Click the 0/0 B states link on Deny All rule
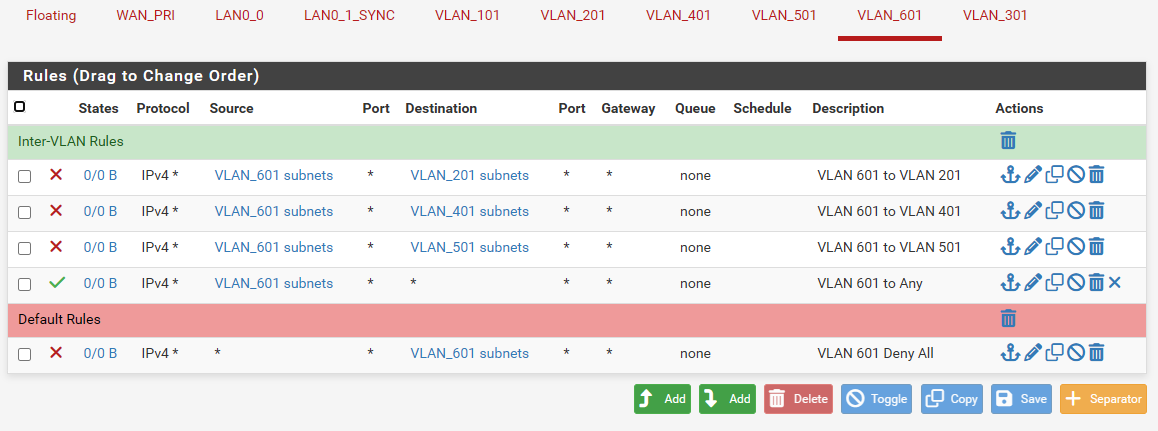 [100, 353]
